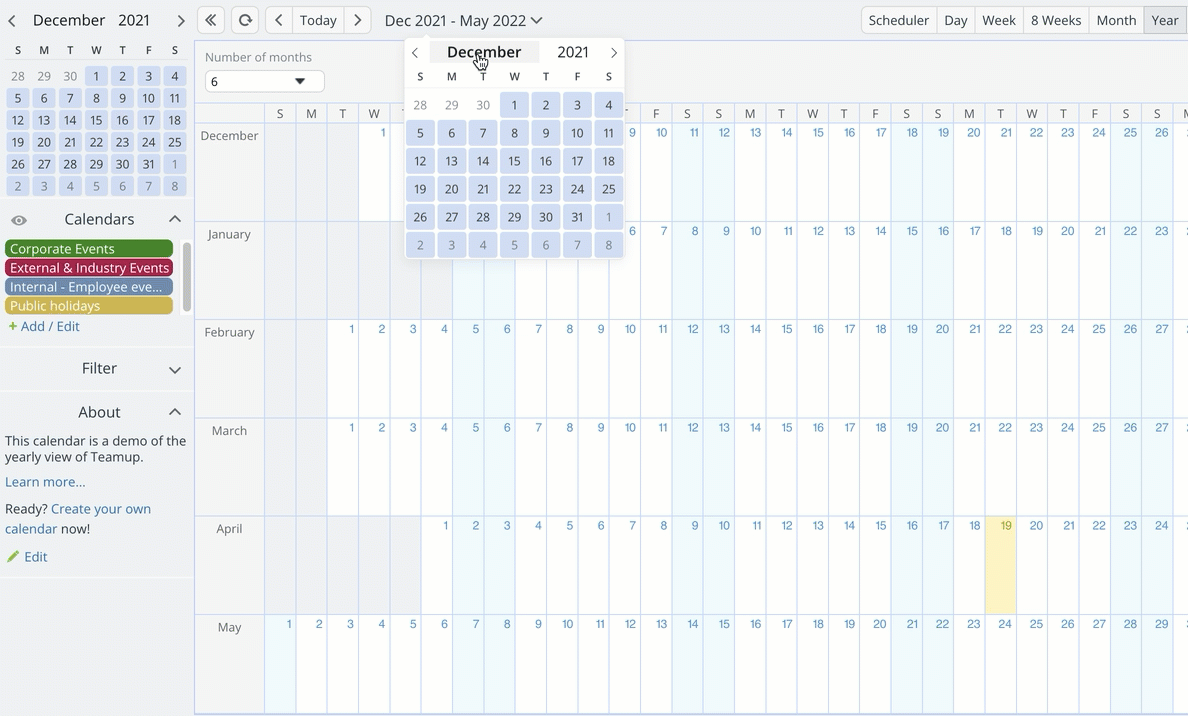Pick November 28 in popup date picker

point(420,105)
